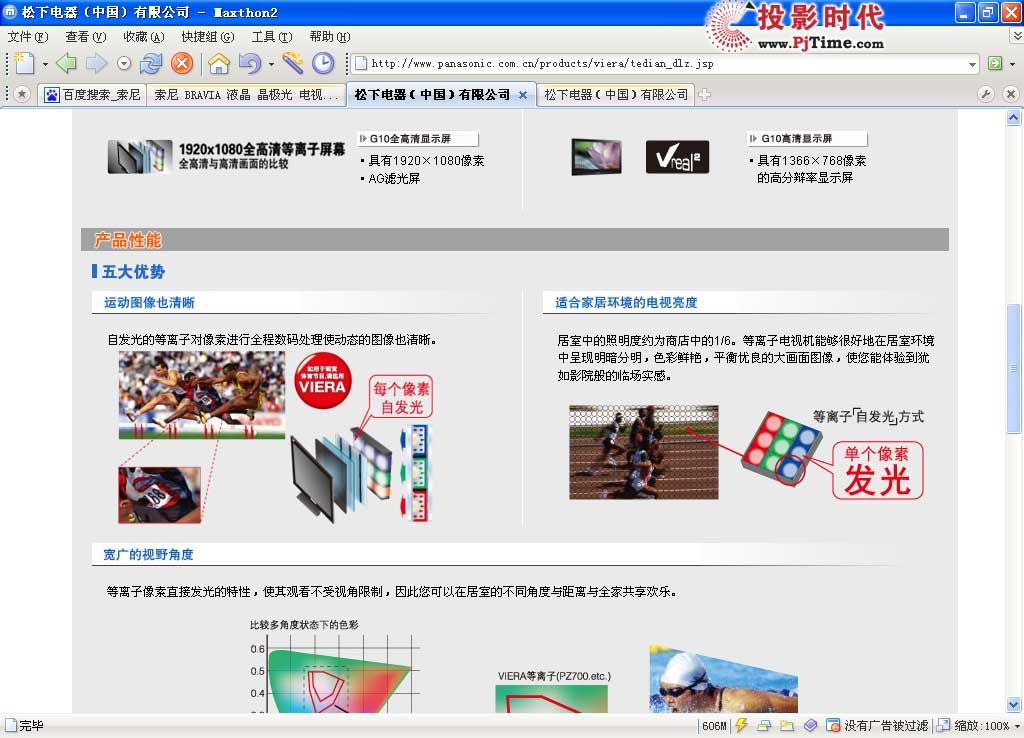Click inside the address bar URL field
Viewport: 1024px width, 738px height.
[x=660, y=64]
